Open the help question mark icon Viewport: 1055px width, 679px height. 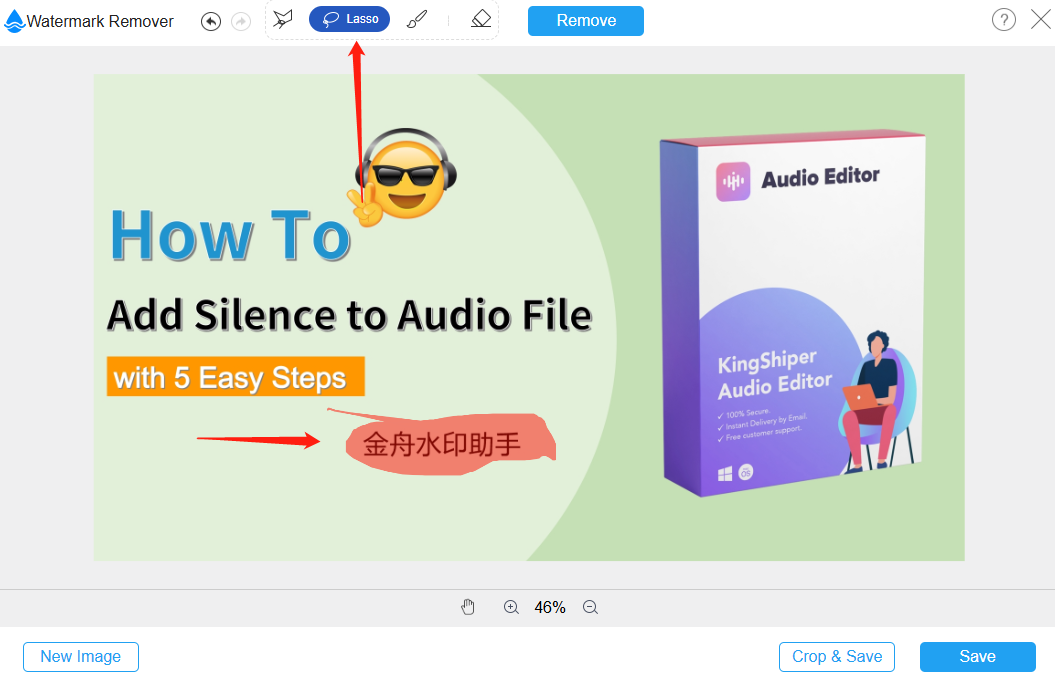[1003, 20]
